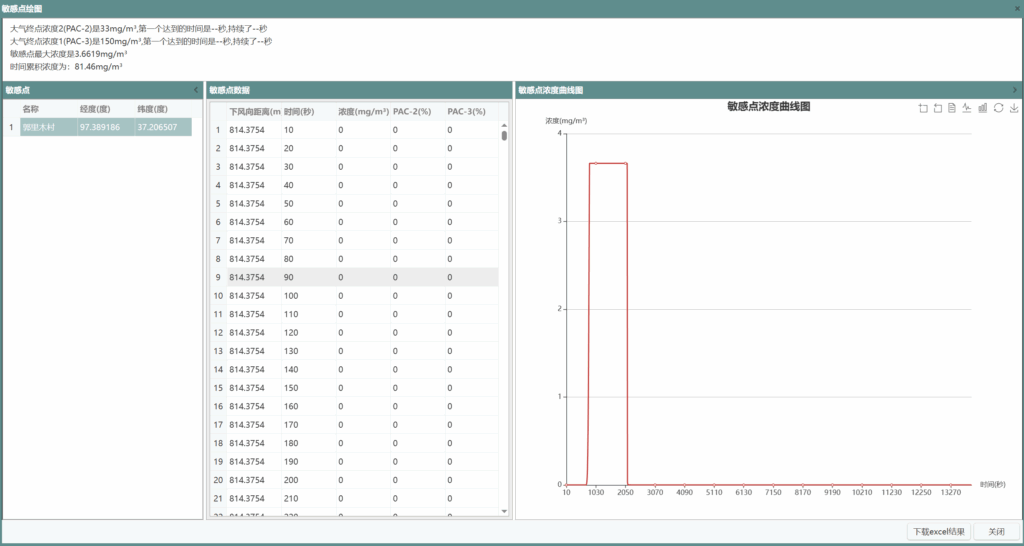Image resolution: width=1024 pixels, height=546 pixels.
Task: Switch chart to line graph type
Action: click(x=968, y=108)
